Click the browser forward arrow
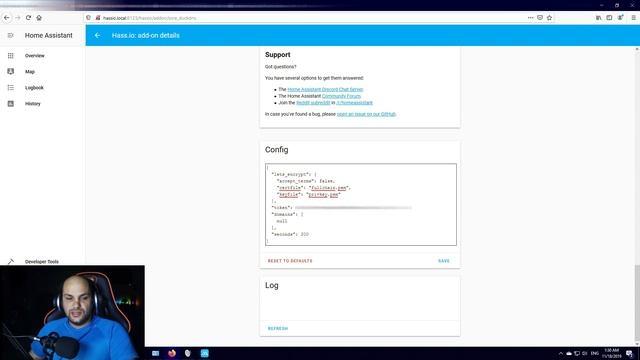Image resolution: width=640 pixels, height=360 pixels. click(18, 18)
